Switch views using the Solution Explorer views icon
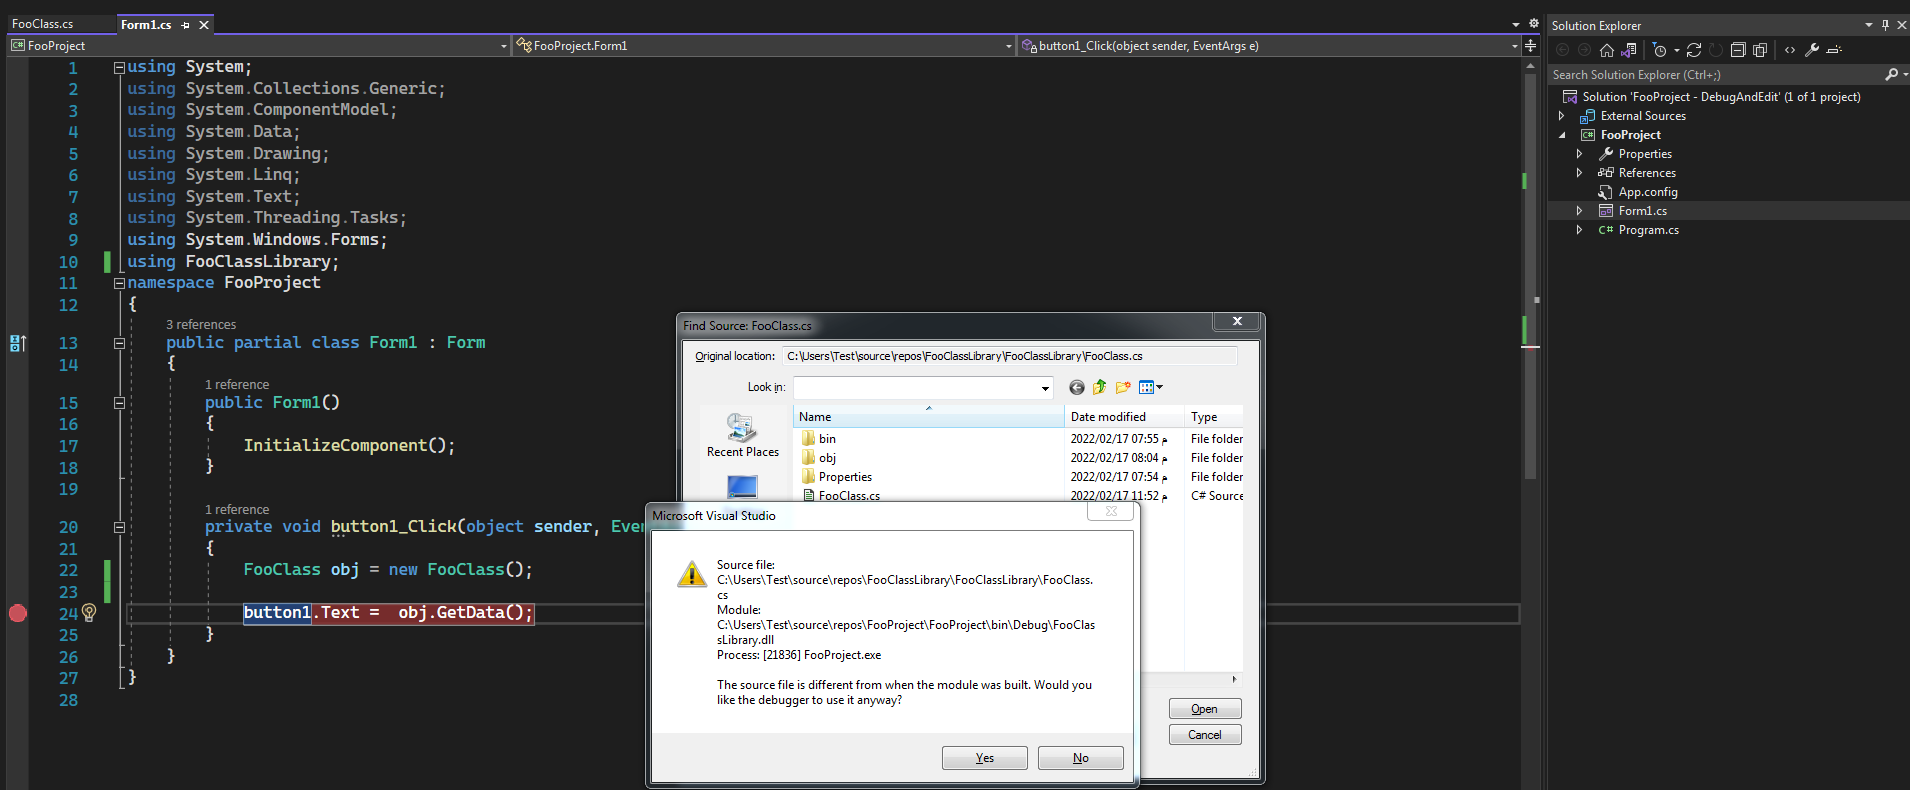 [x=1629, y=50]
